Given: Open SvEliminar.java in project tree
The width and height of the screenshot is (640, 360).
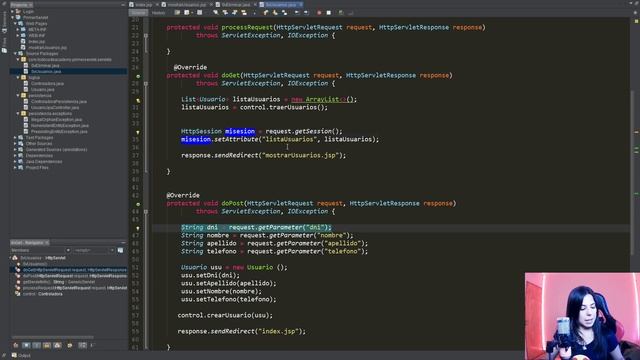Looking at the screenshot, I should pyautogui.click(x=45, y=65).
